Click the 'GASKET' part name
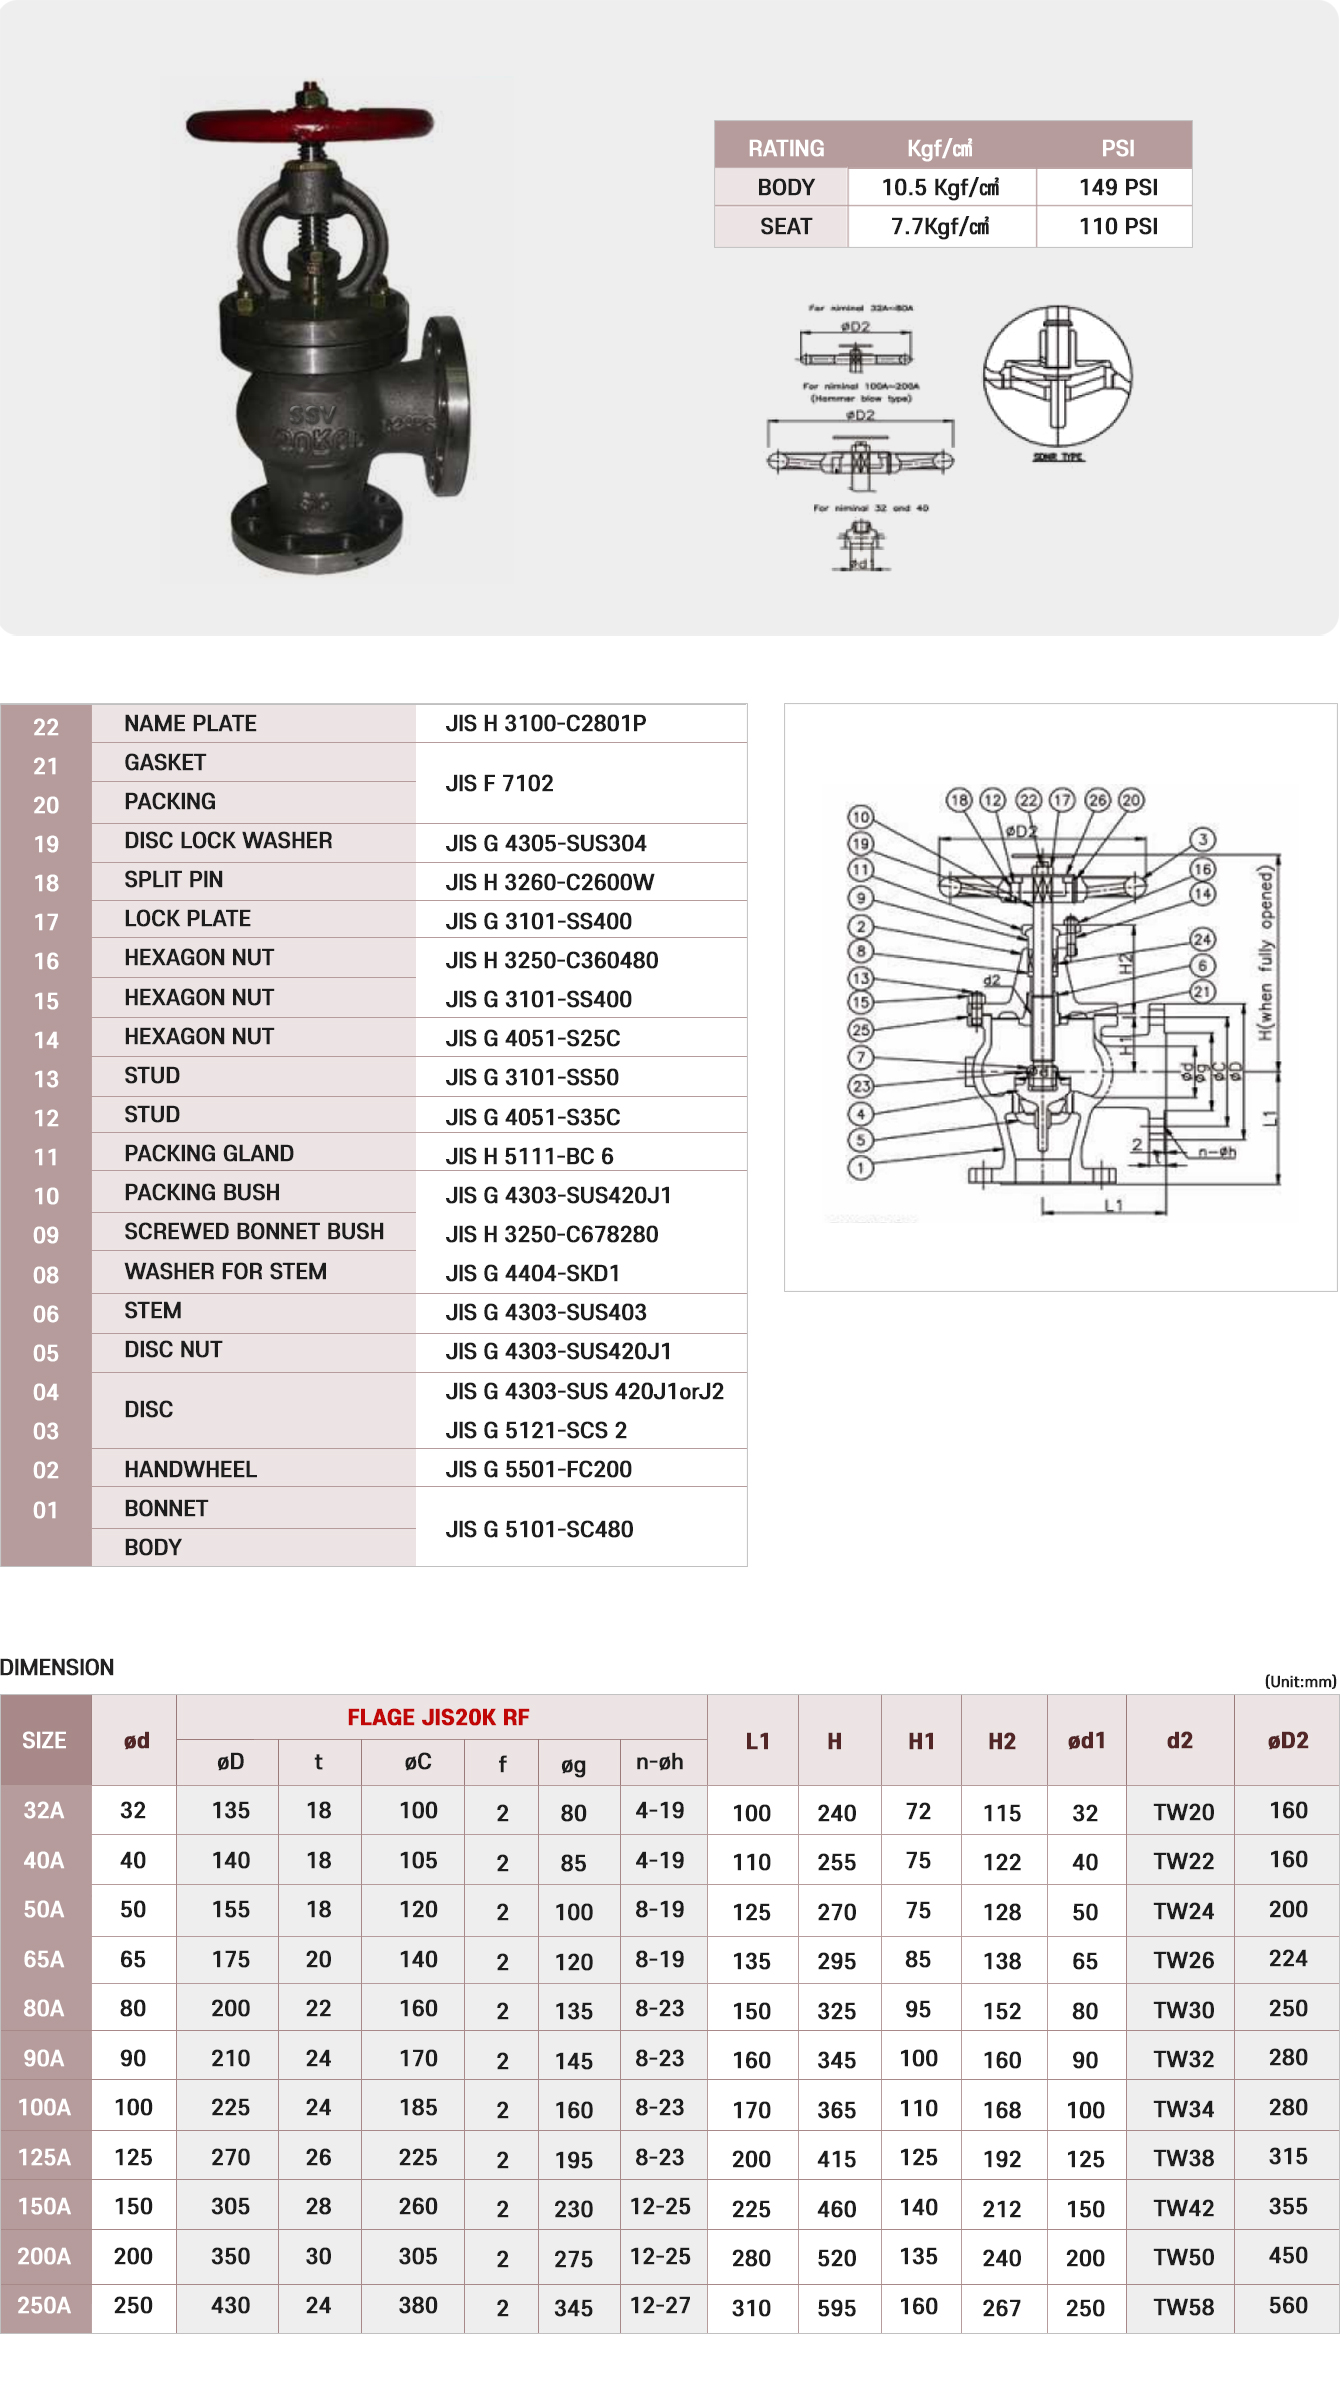 click(x=165, y=762)
